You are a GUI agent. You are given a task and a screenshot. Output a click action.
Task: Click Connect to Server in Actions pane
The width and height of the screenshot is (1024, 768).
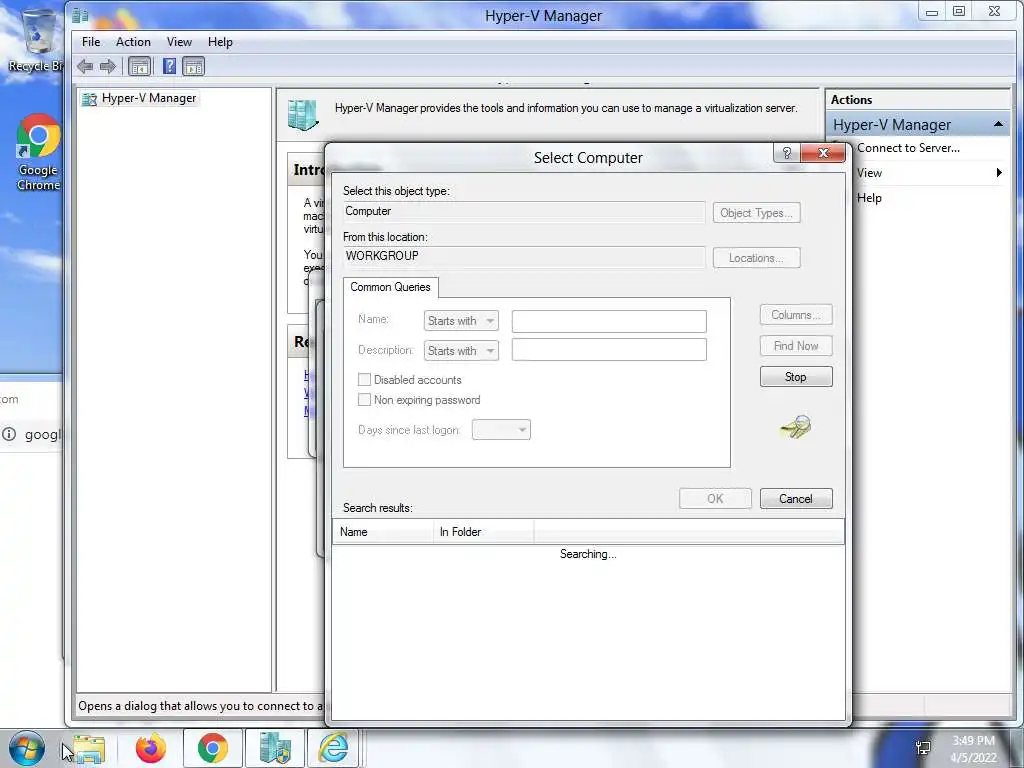(908, 148)
